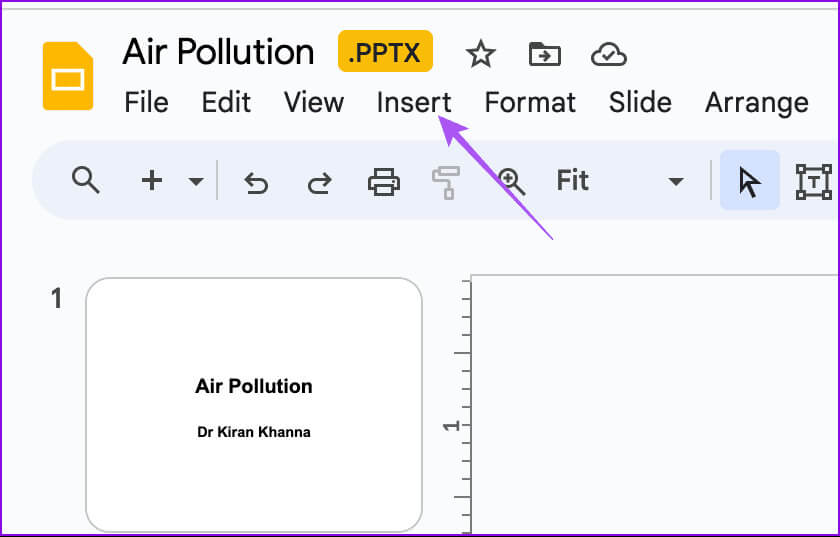
Task: Click the search menus magnifier icon
Action: 86,181
